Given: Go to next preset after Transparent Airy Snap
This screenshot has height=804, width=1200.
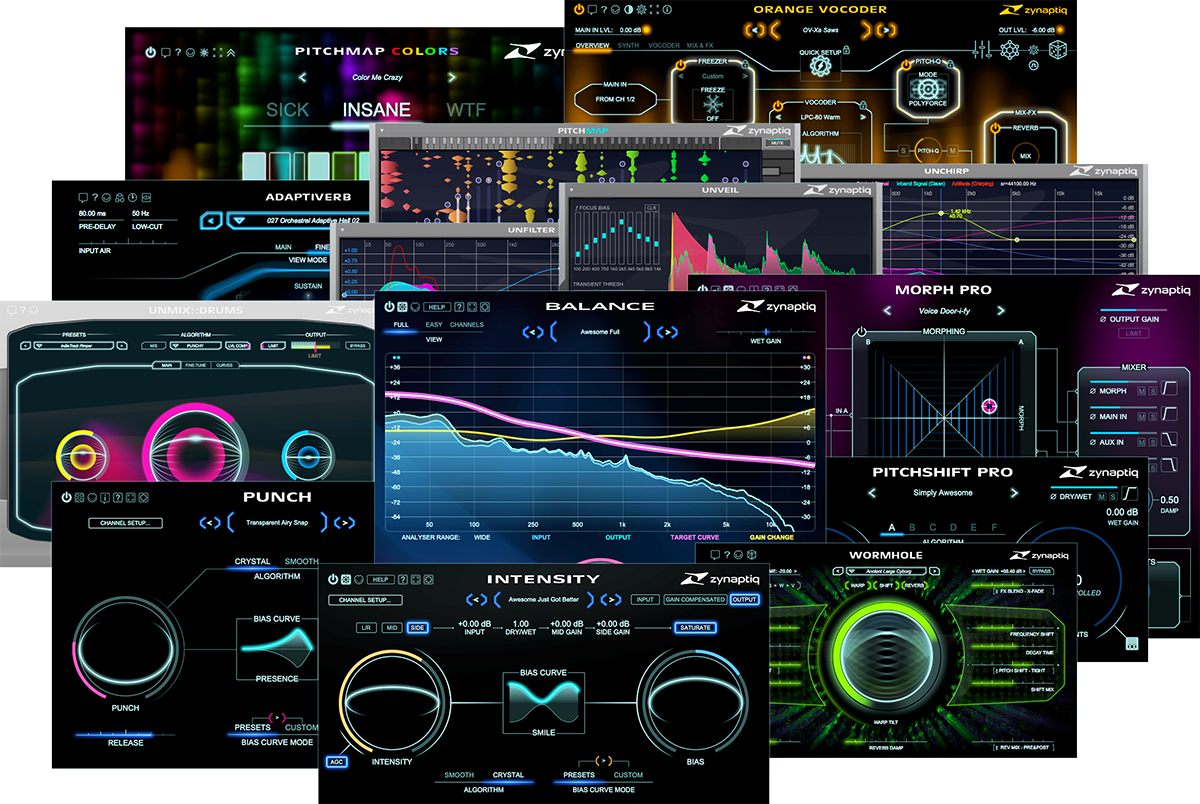Looking at the screenshot, I should coord(343,521).
